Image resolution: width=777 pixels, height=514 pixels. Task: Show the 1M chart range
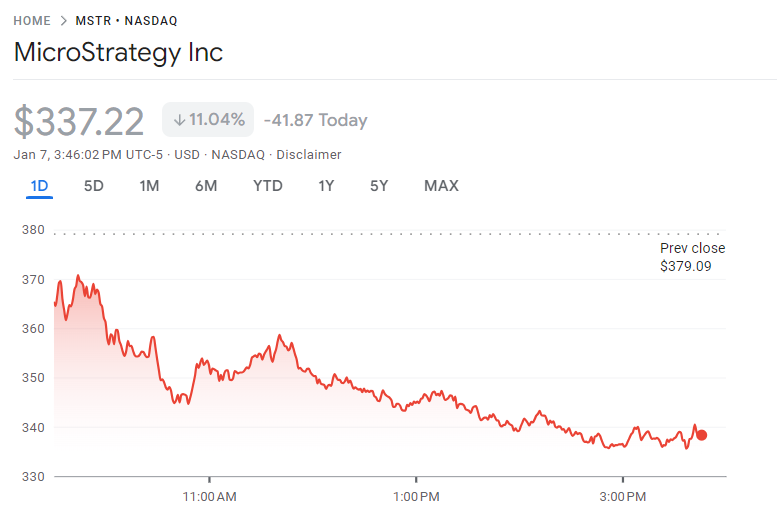click(x=149, y=186)
